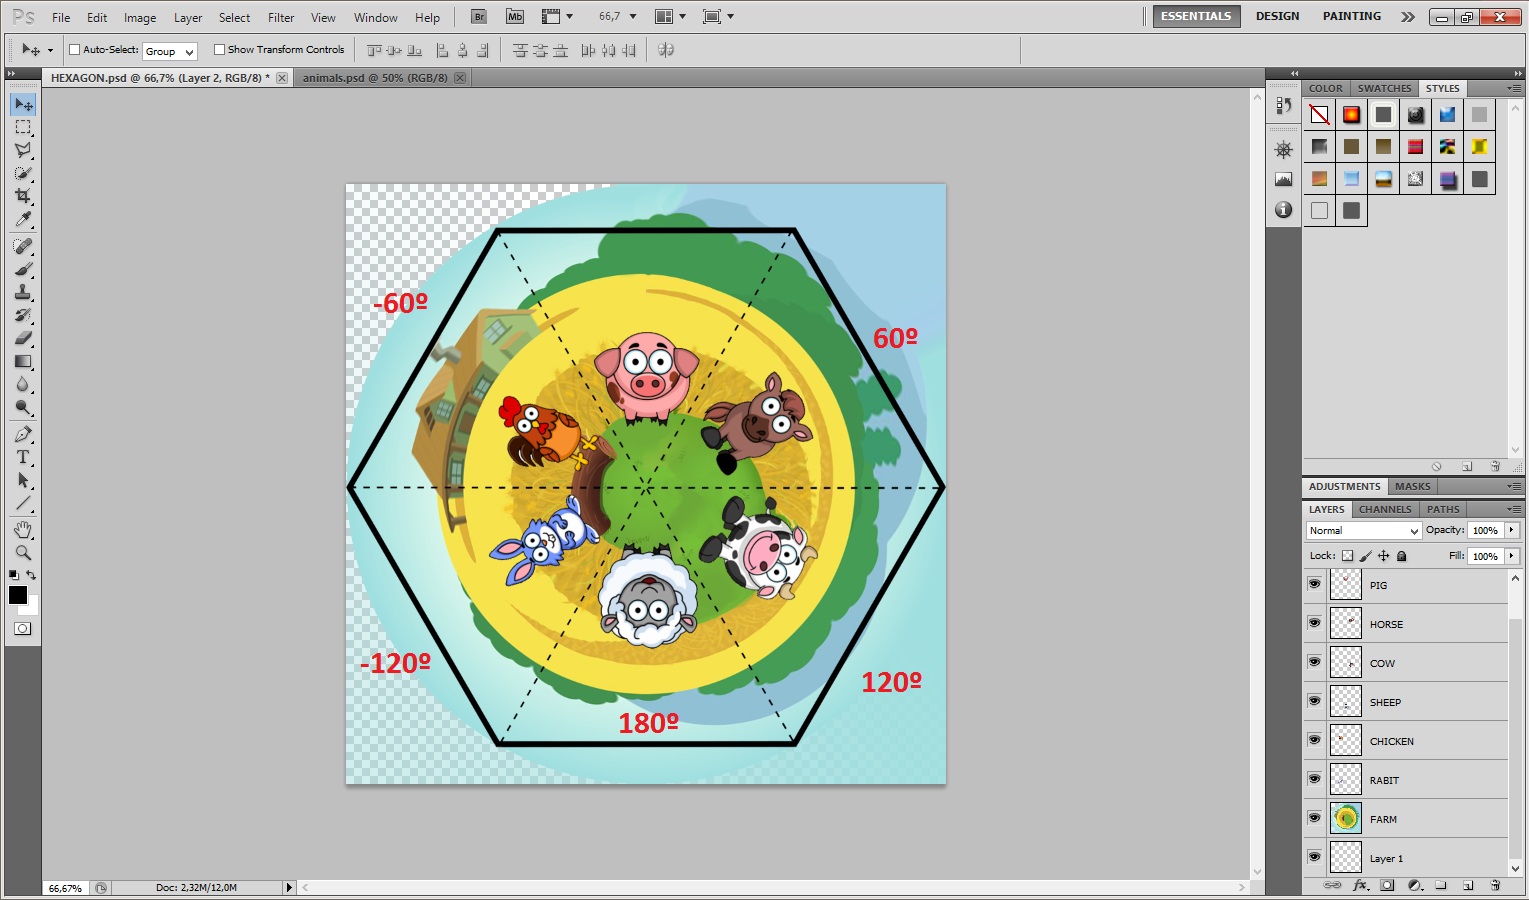Select the Rectangular Marquee tool
The image size is (1529, 900).
pos(23,128)
